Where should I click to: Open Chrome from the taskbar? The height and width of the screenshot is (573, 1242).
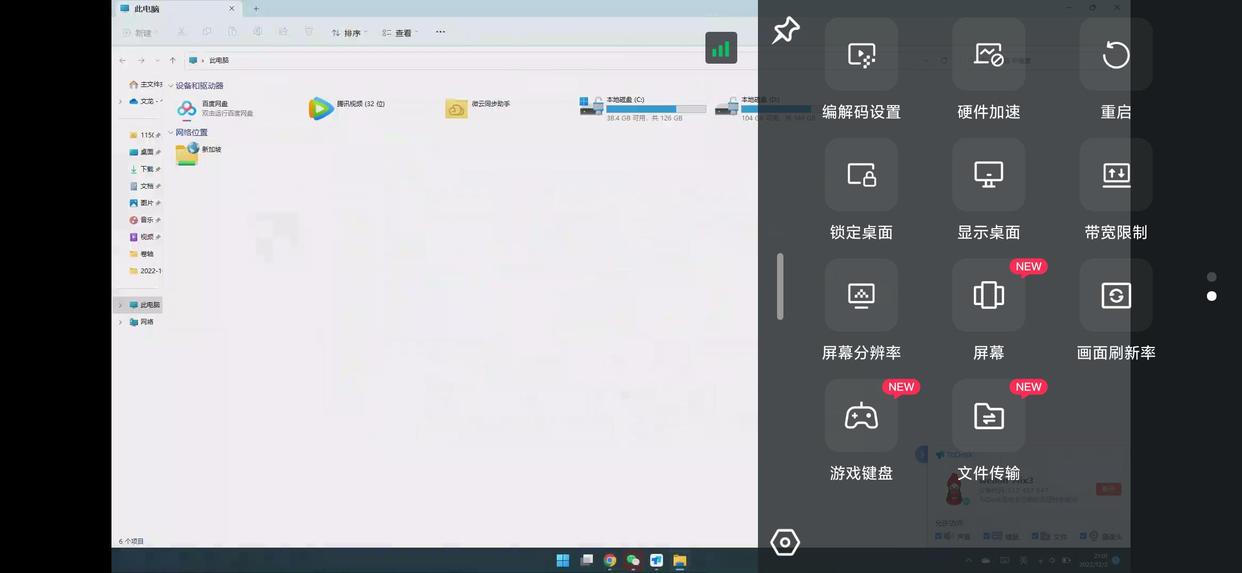(x=610, y=560)
